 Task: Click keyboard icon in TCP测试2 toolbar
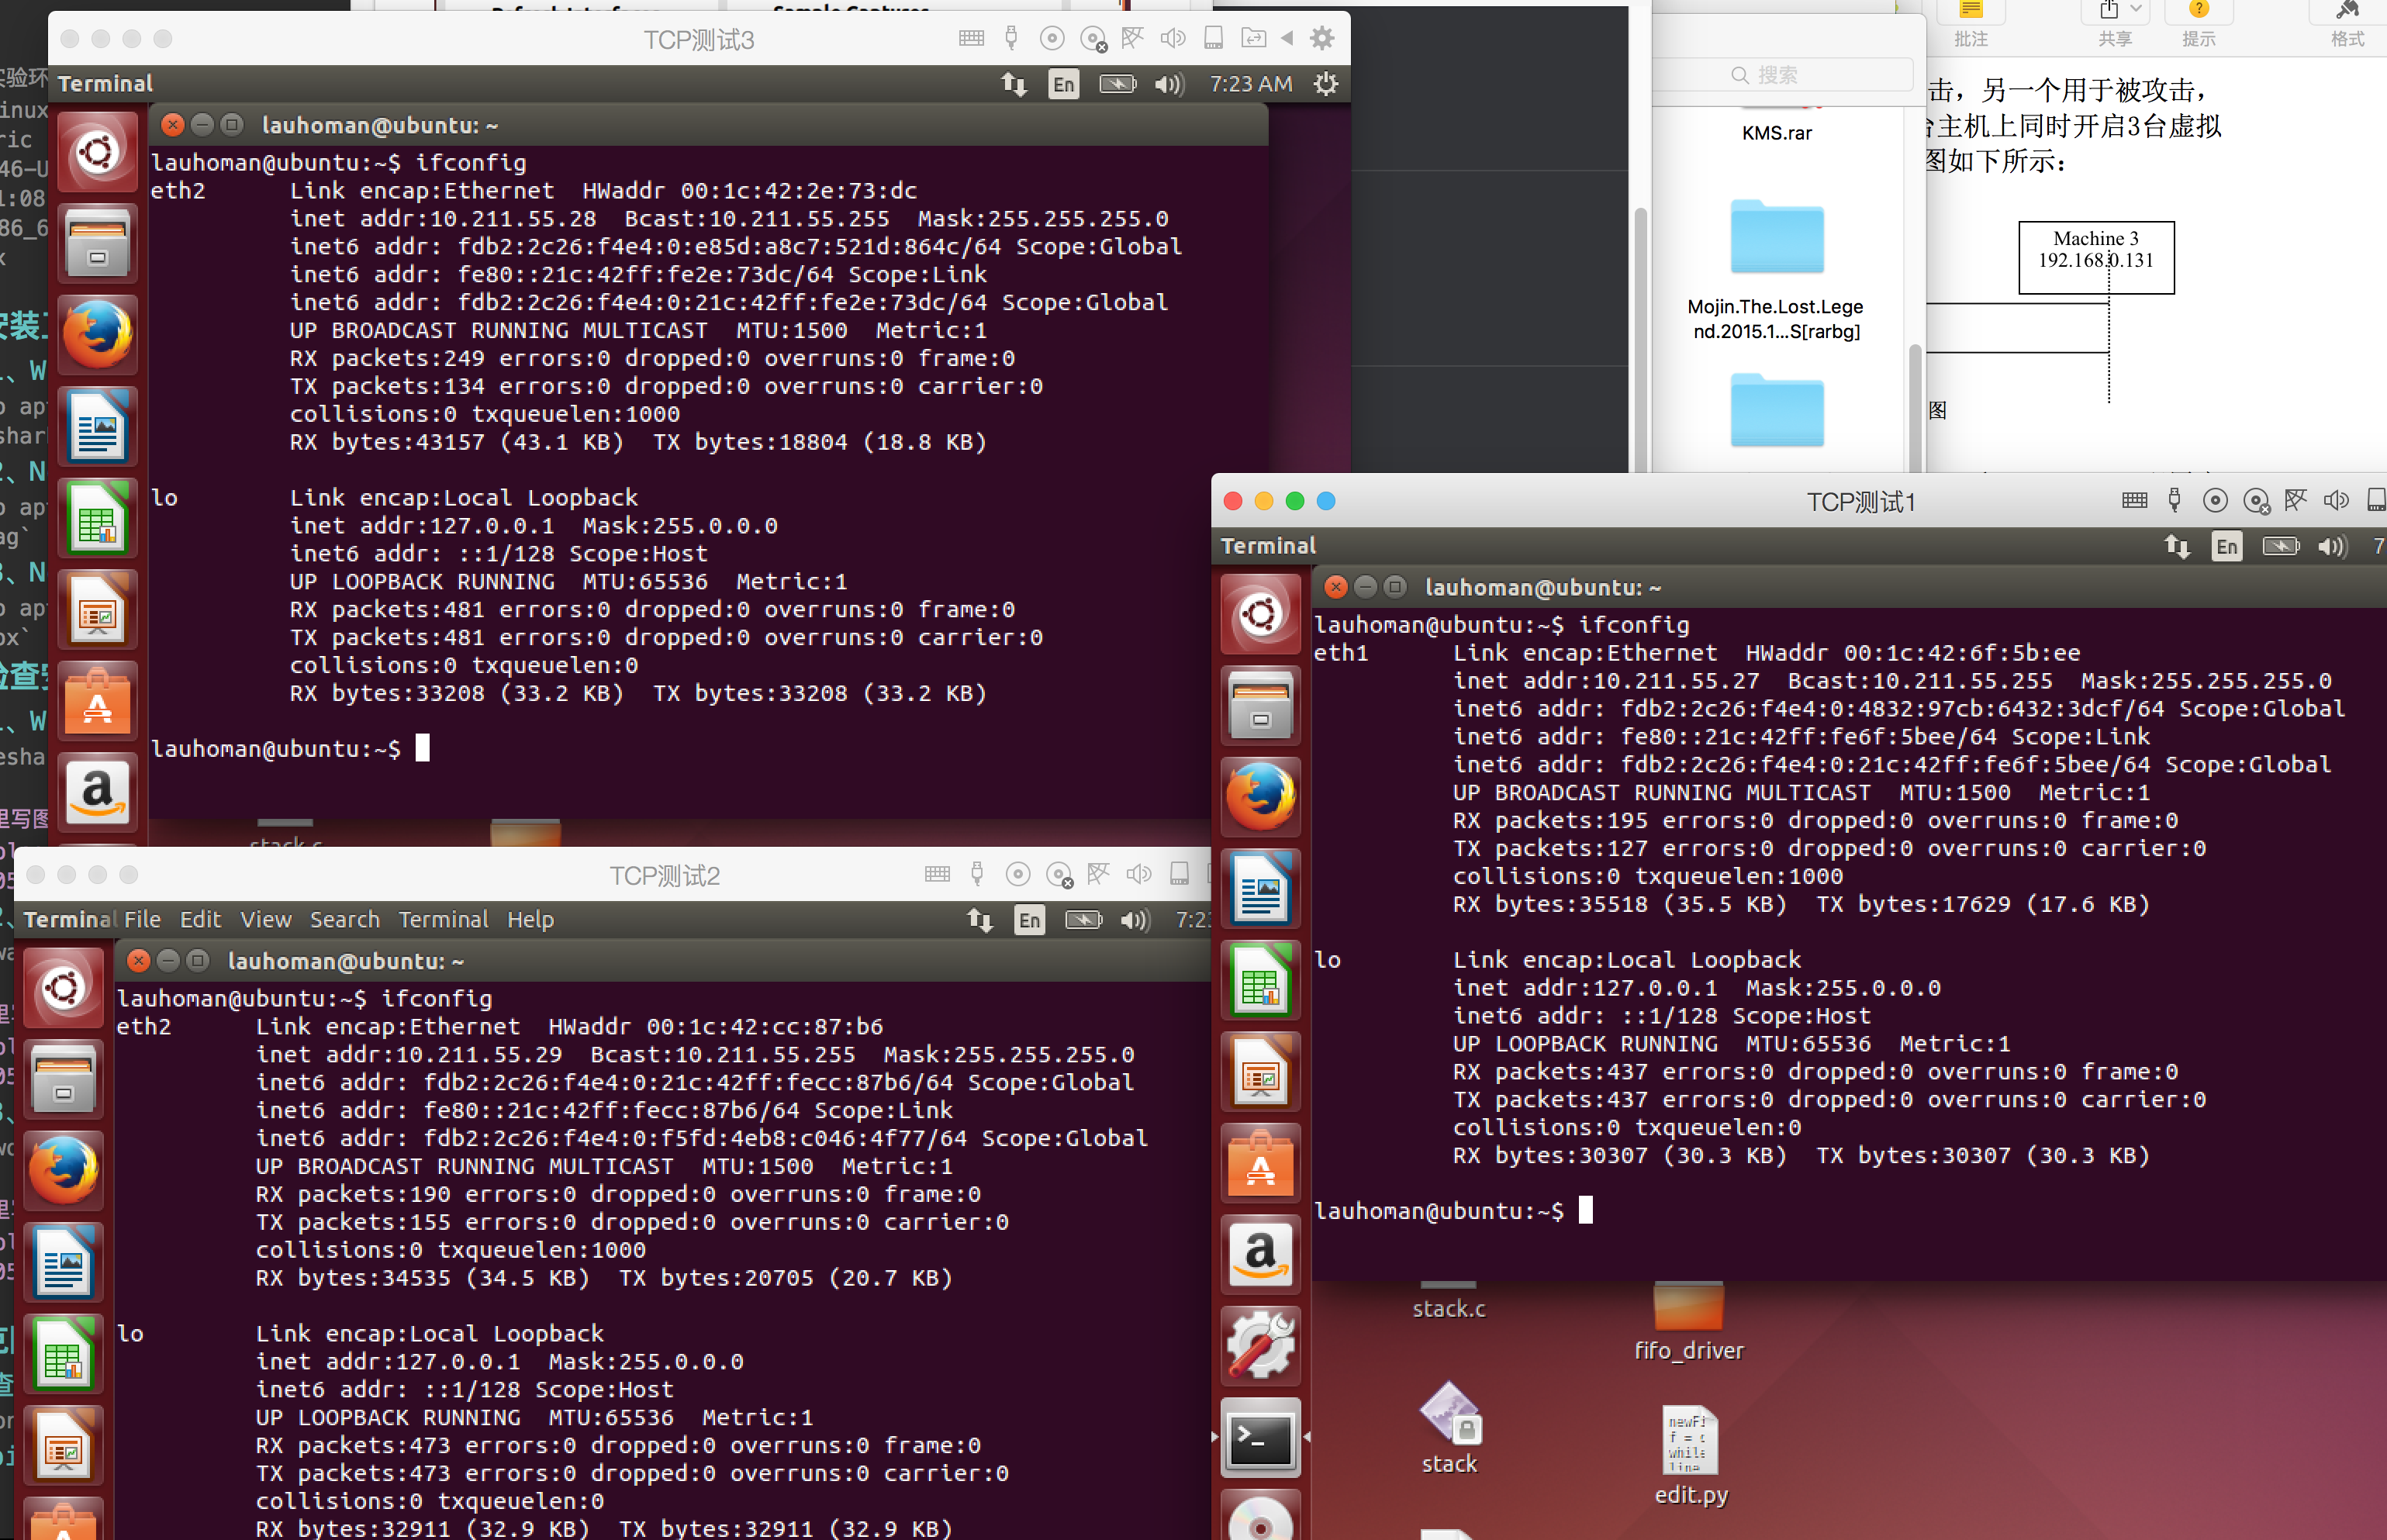(937, 875)
